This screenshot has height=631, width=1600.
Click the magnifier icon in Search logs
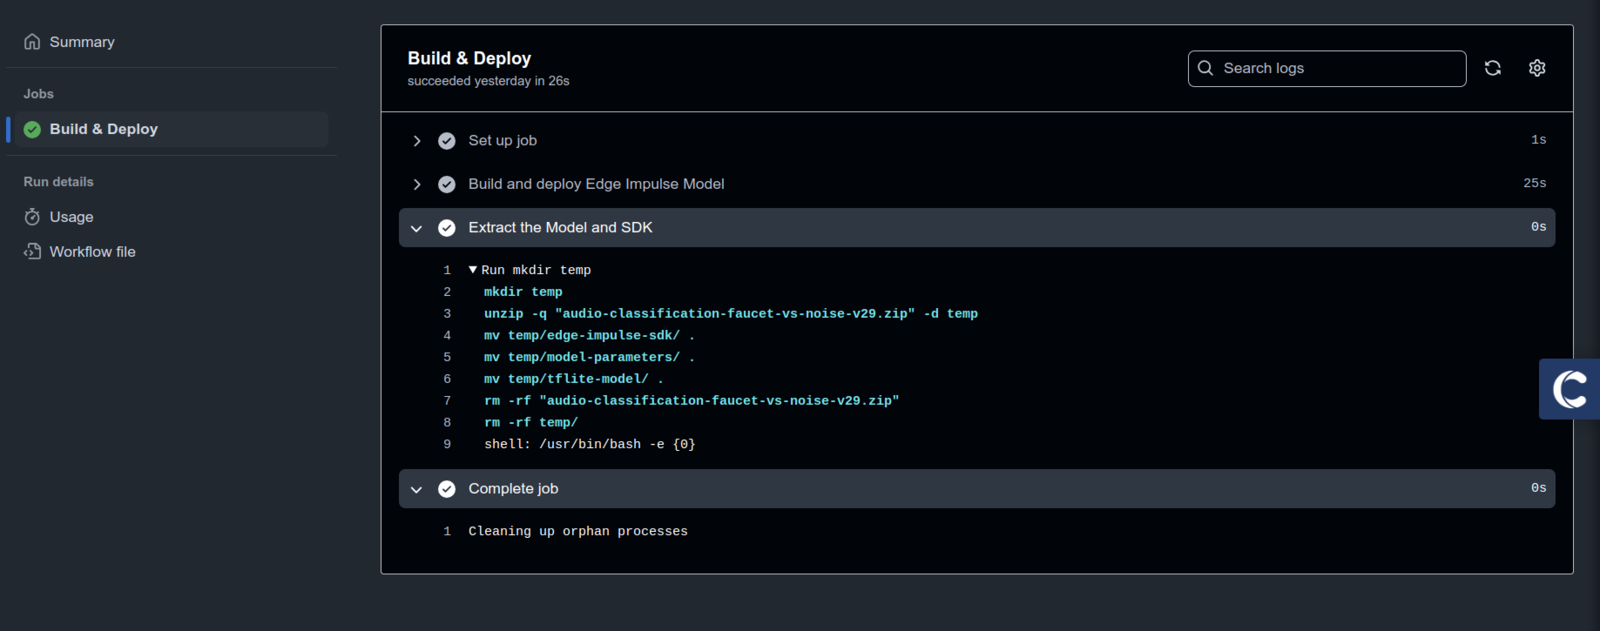[1205, 68]
